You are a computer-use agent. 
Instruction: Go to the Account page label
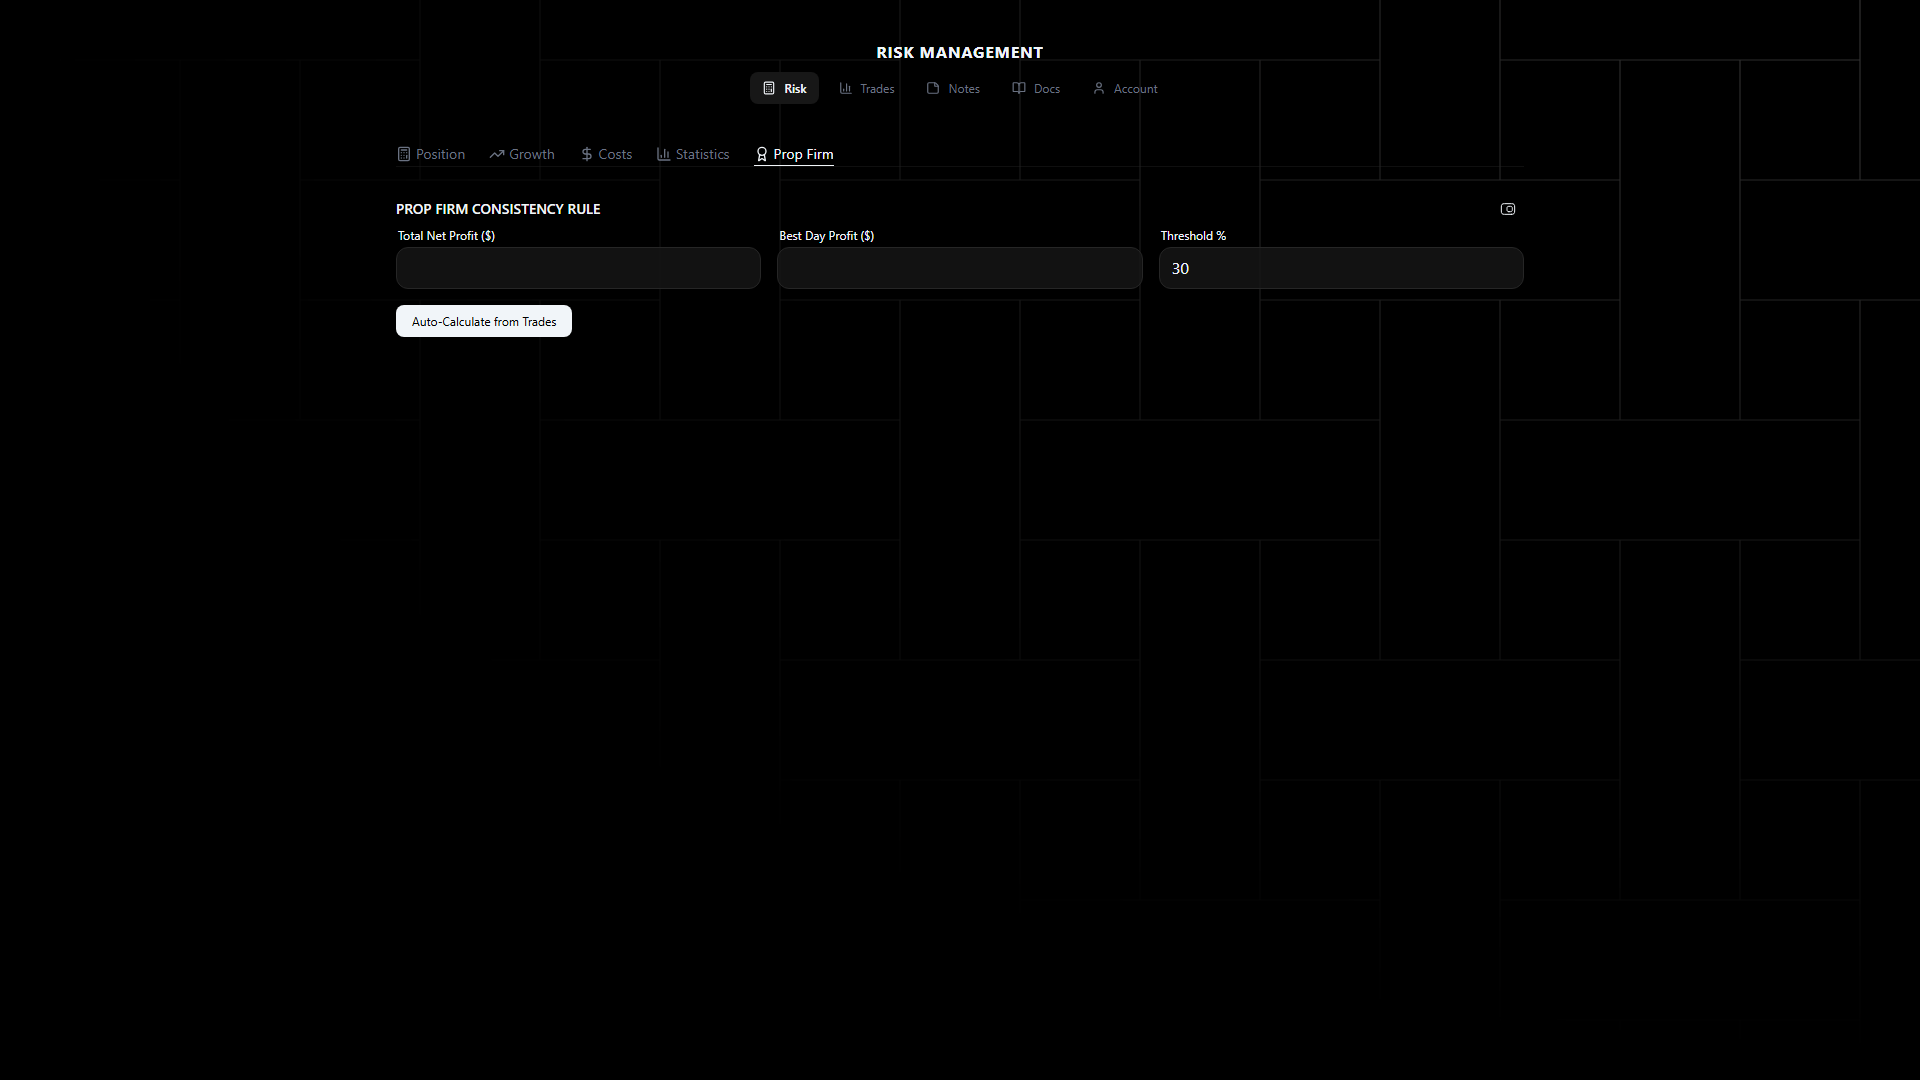click(1135, 89)
